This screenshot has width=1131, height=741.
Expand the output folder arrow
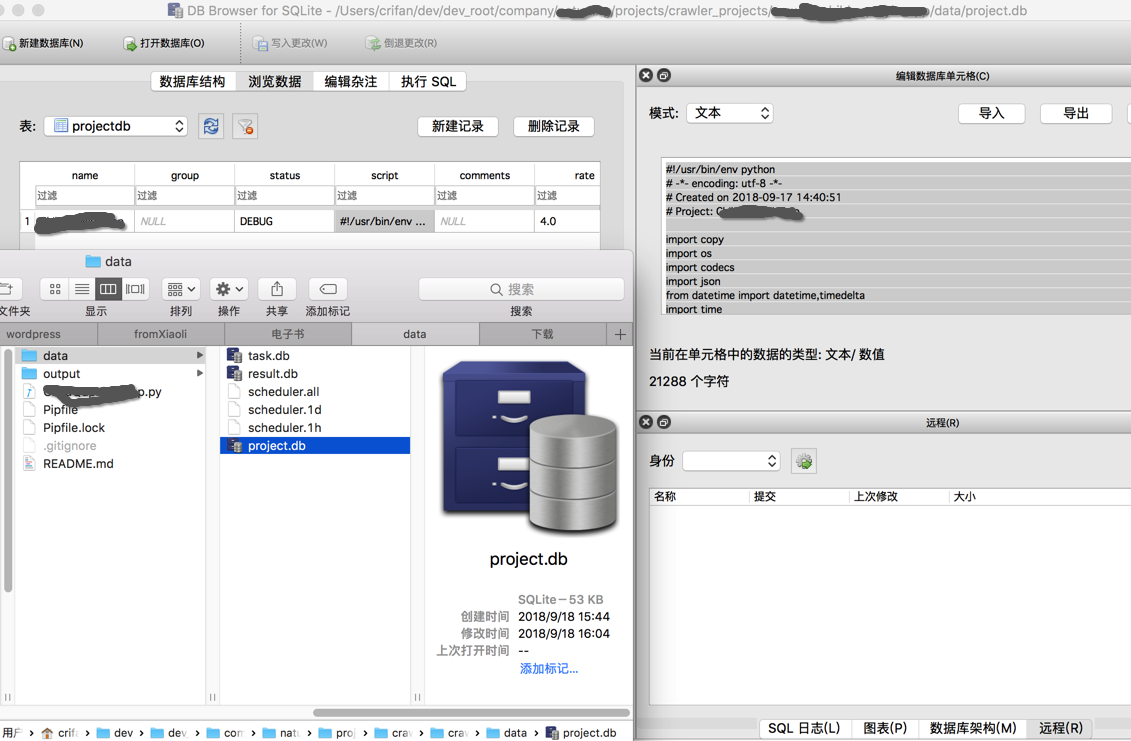(x=200, y=374)
